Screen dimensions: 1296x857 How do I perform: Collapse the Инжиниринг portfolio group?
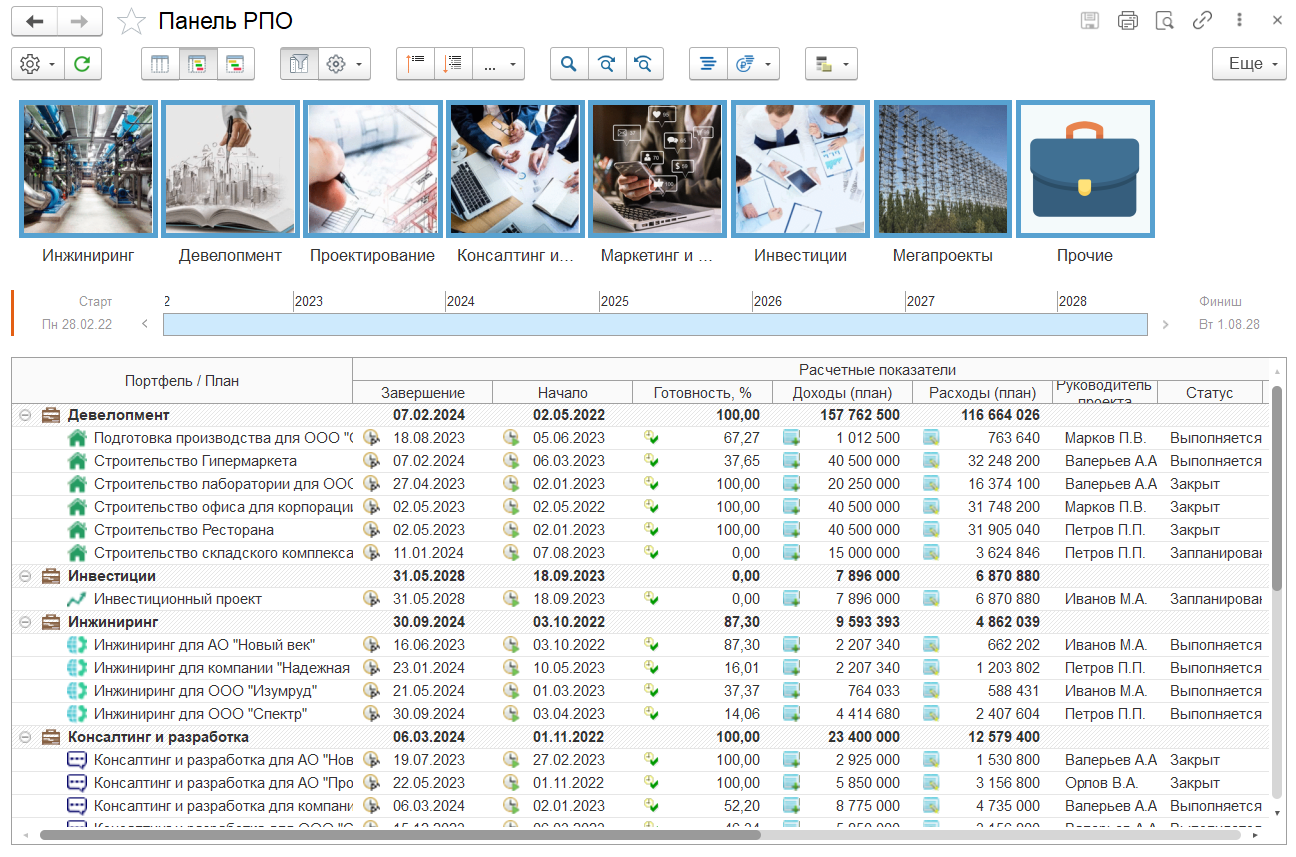tap(24, 622)
